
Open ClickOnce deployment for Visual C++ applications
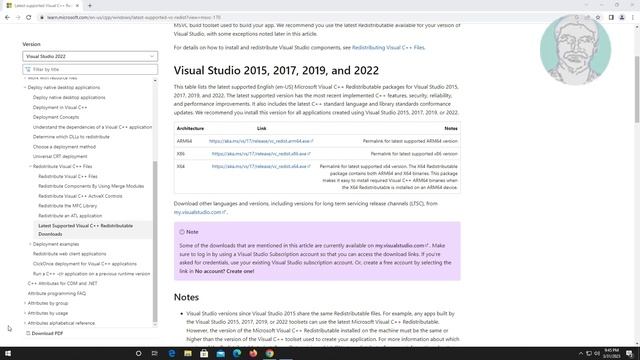pyautogui.click(x=84, y=264)
